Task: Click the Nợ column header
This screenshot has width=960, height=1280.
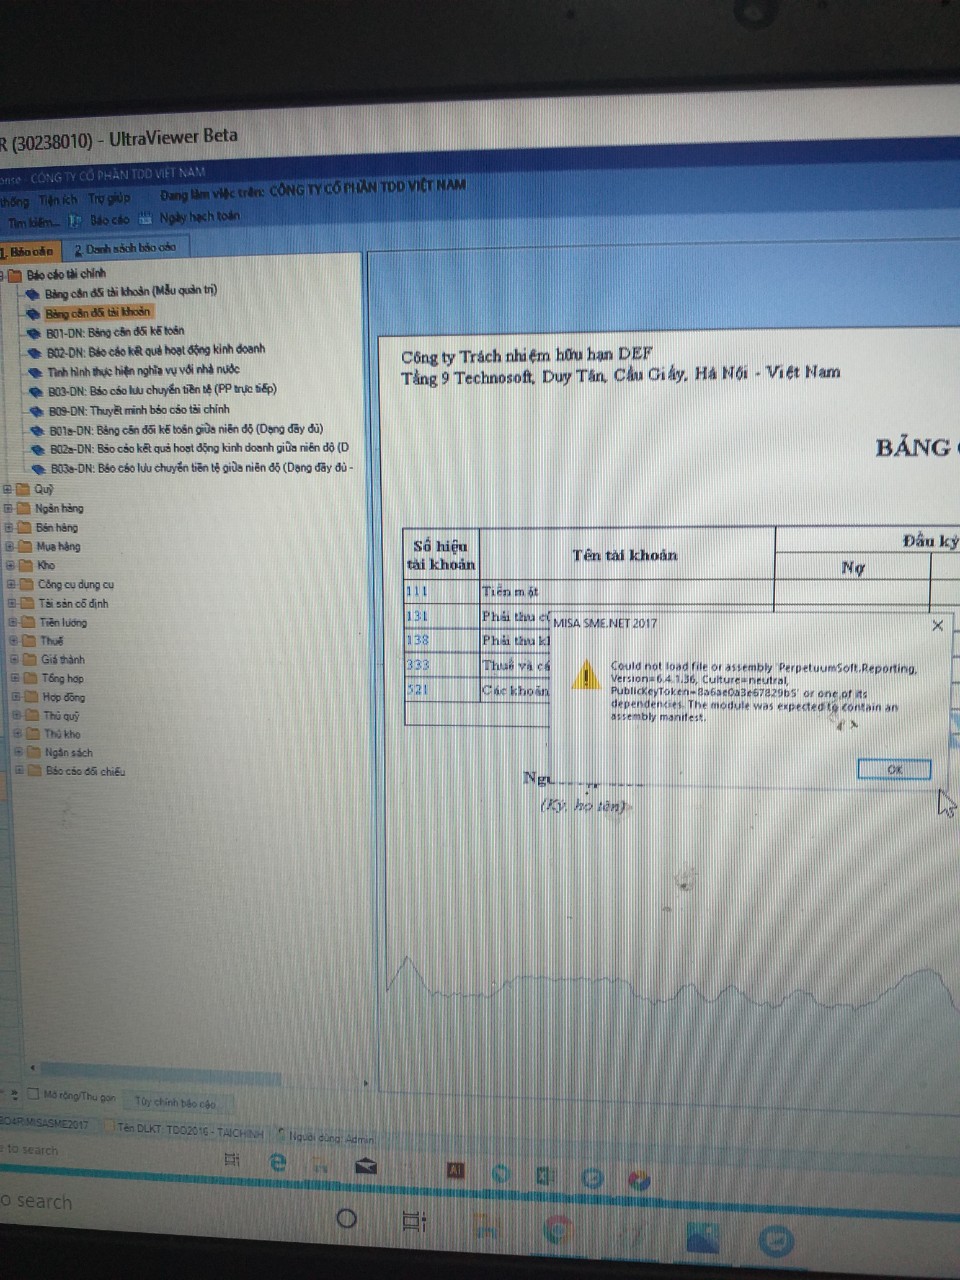Action: [853, 567]
